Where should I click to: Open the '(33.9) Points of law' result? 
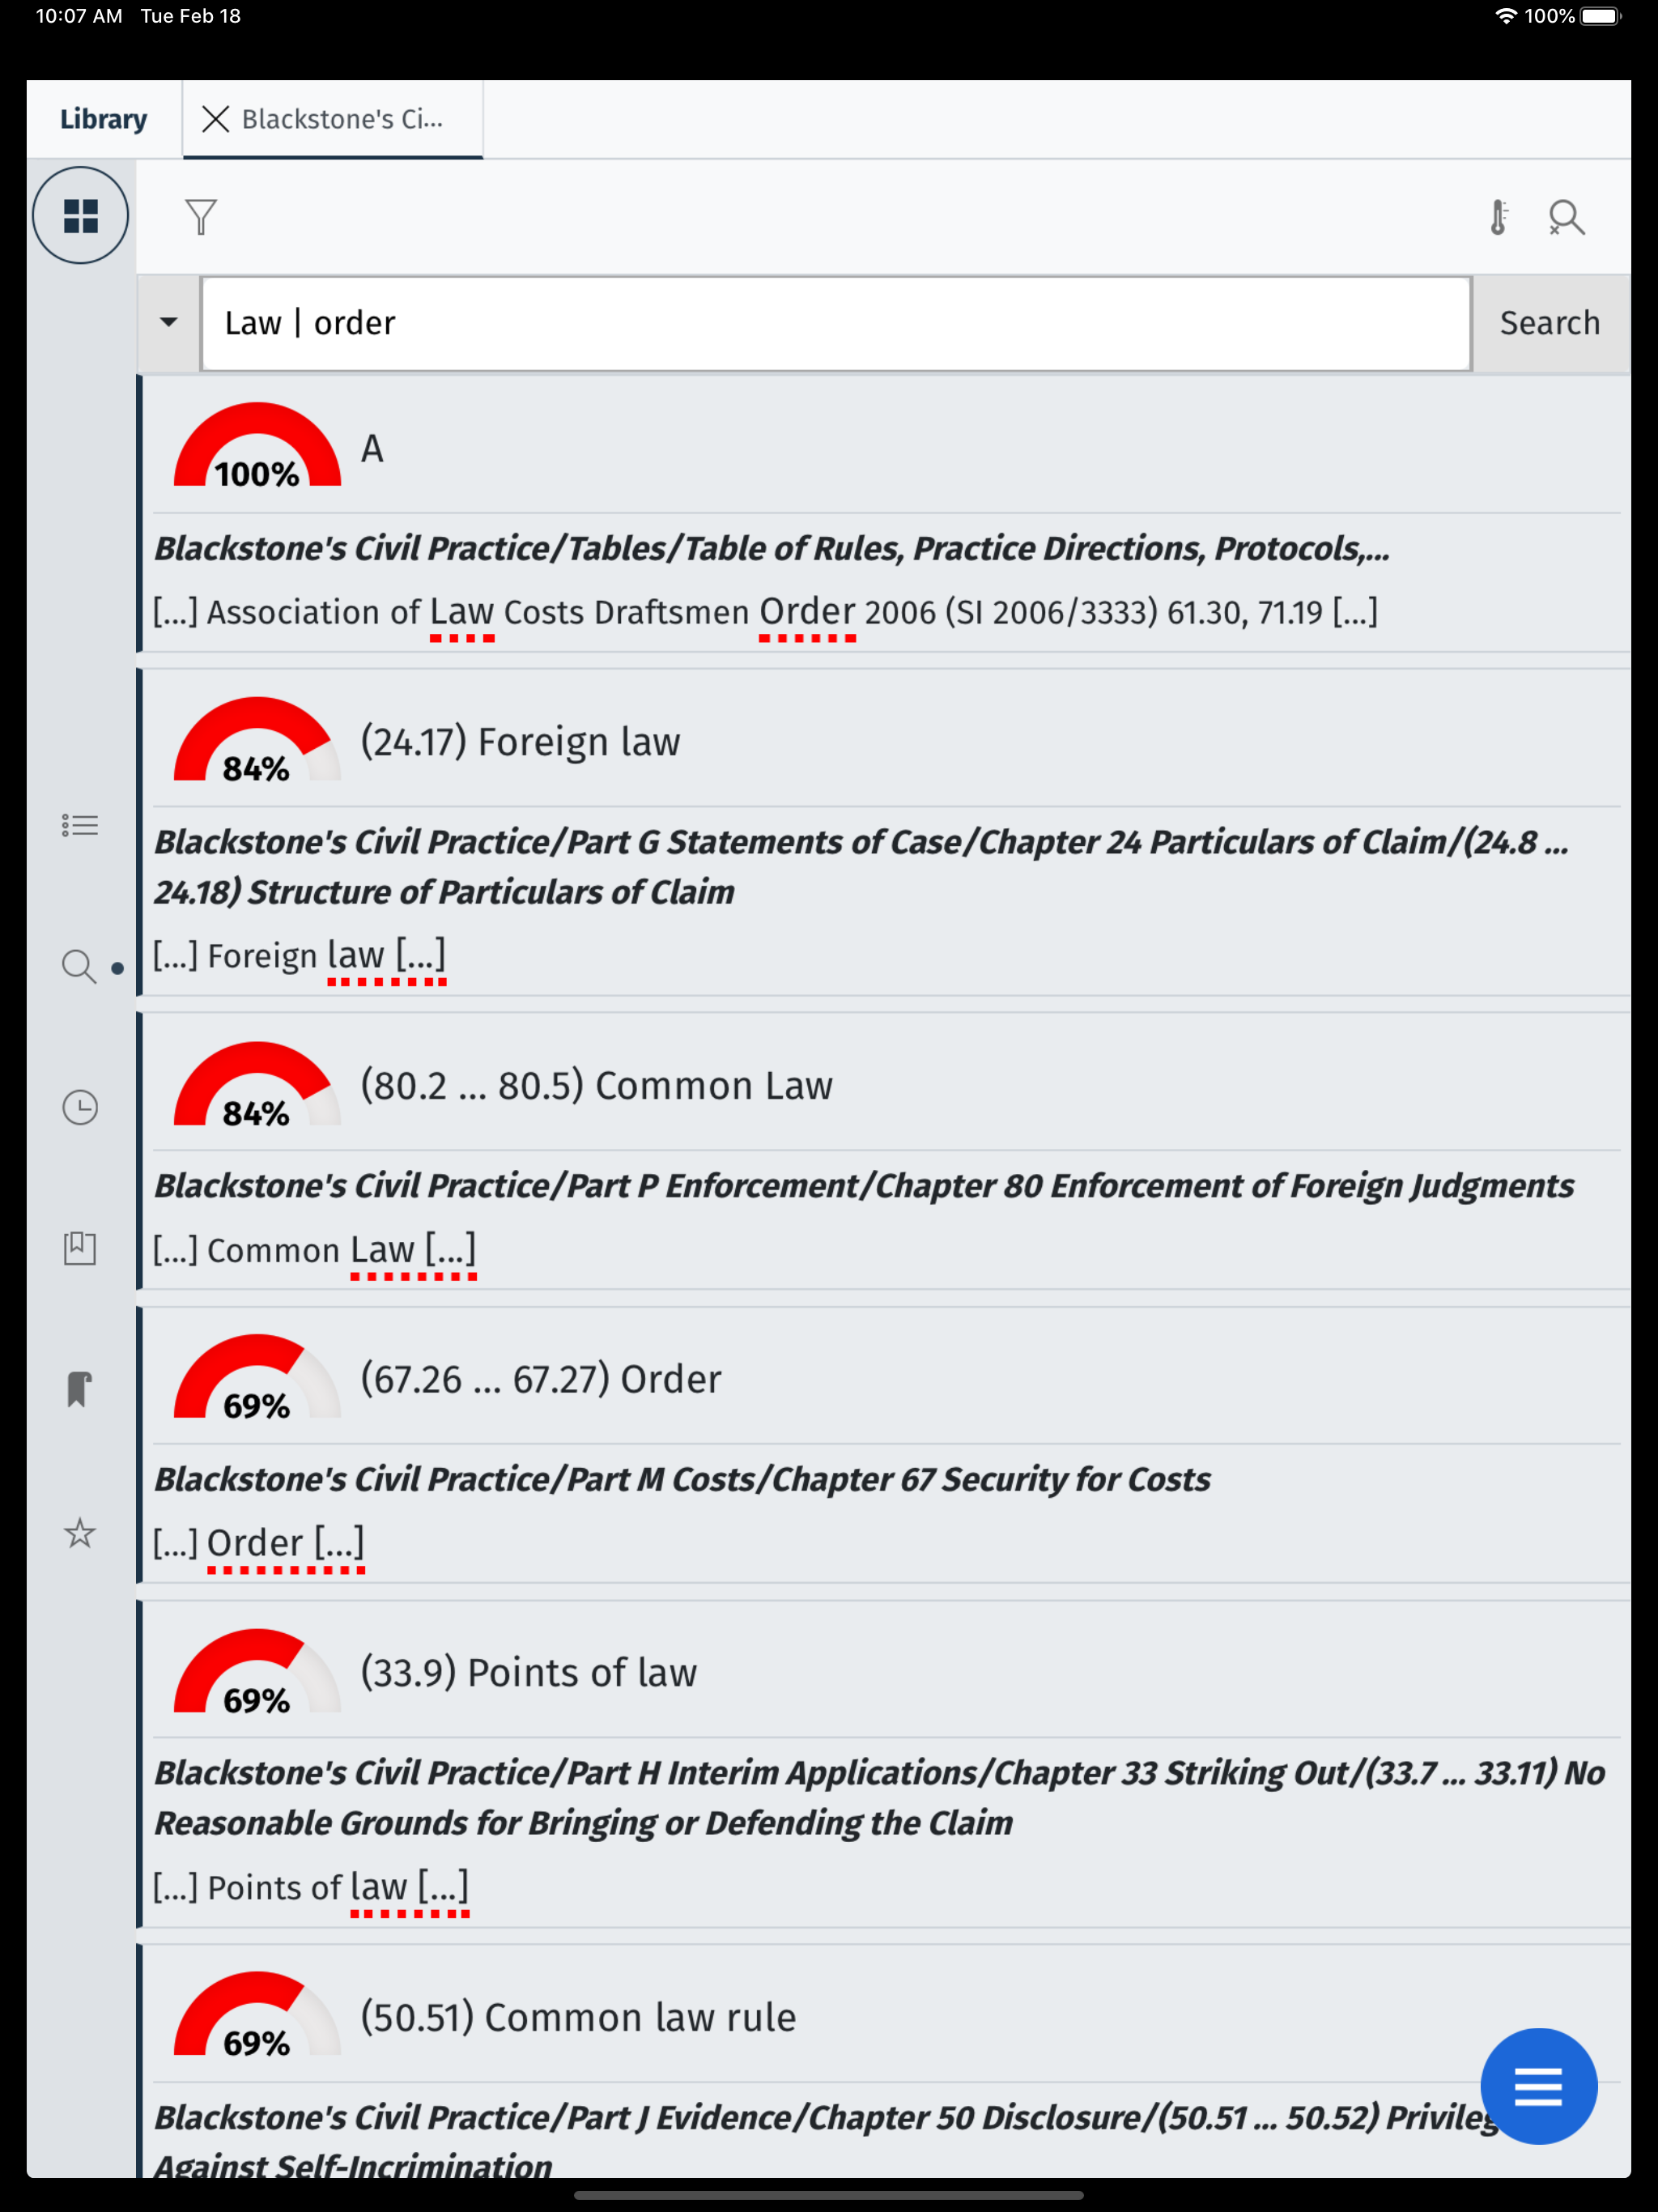[x=528, y=1673]
